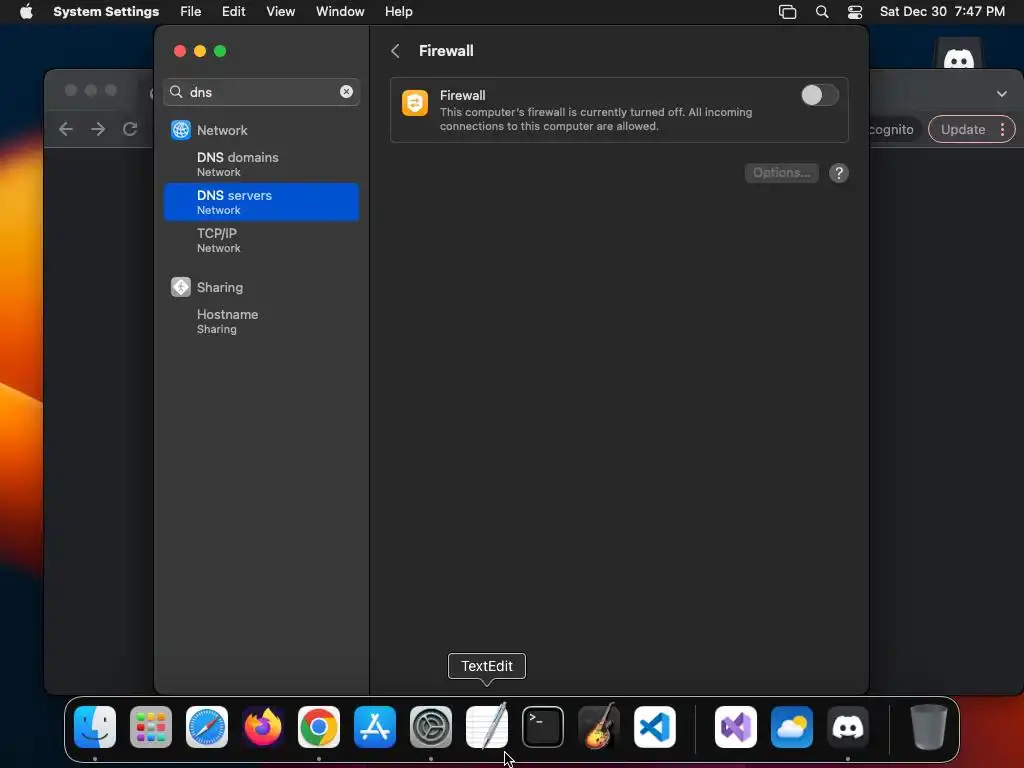
Task: Open GarageBand guitar icon in Dock
Action: point(599,727)
